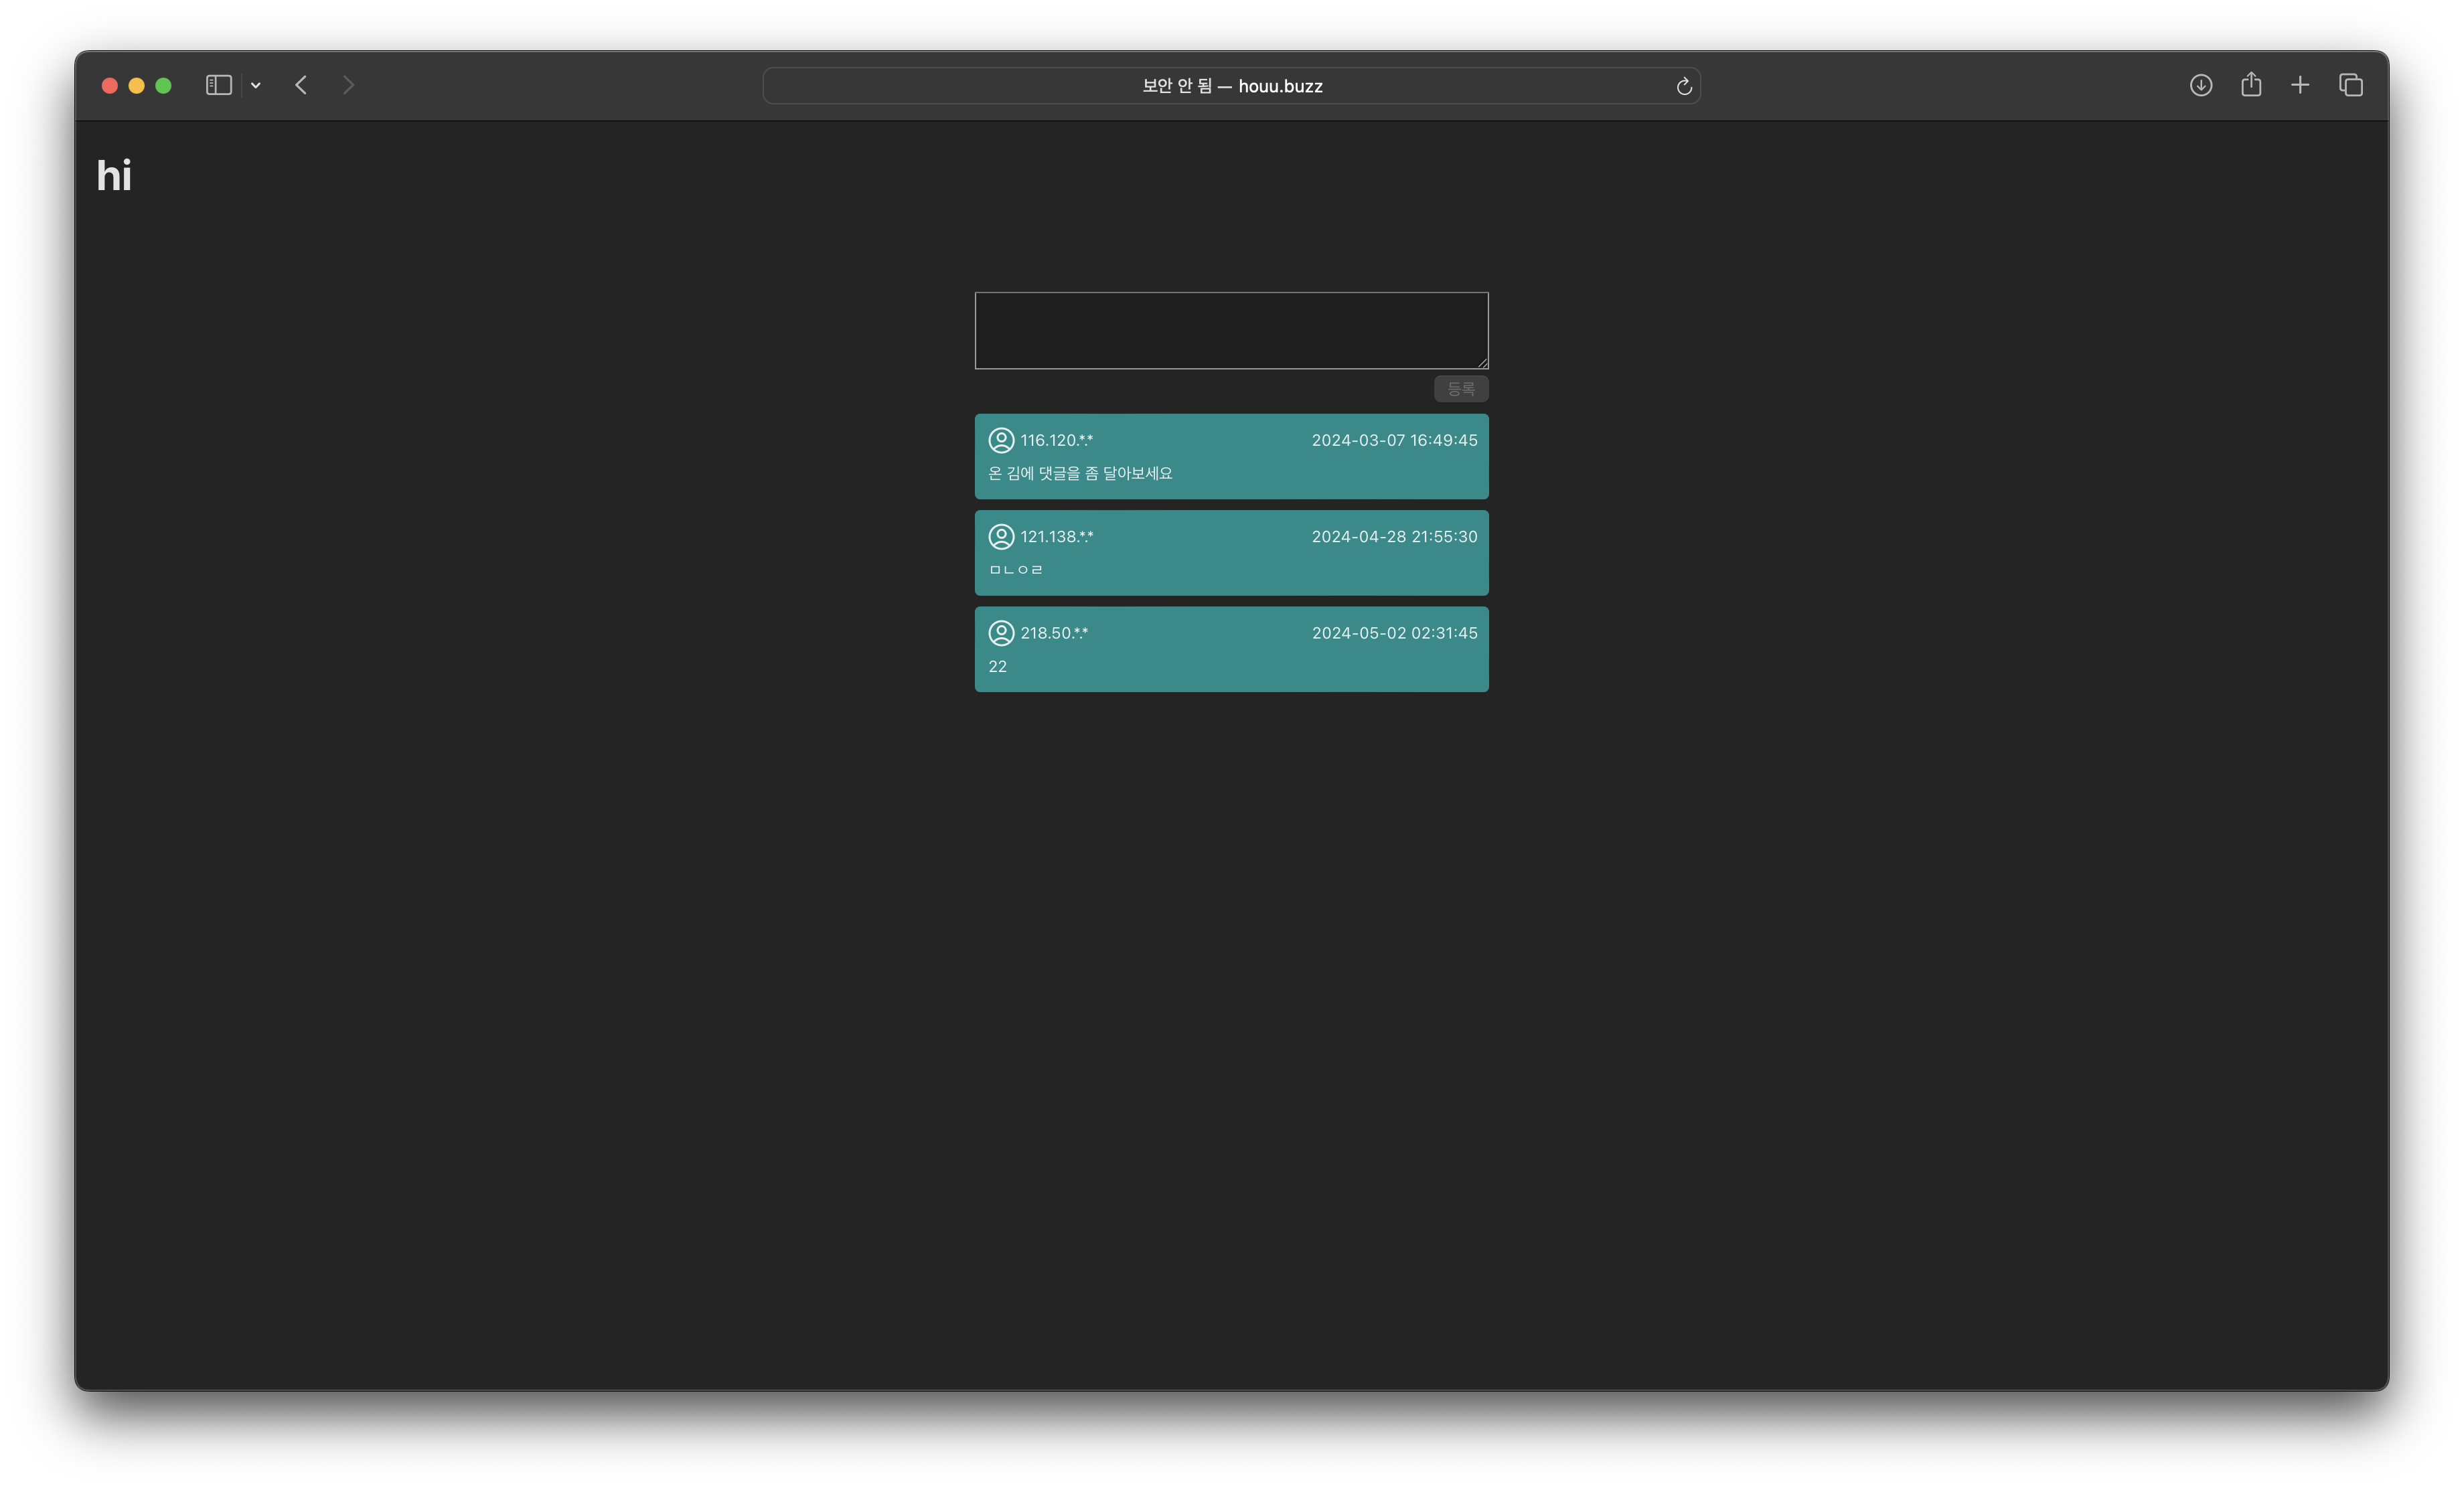Show the downloads list

pyautogui.click(x=2200, y=85)
